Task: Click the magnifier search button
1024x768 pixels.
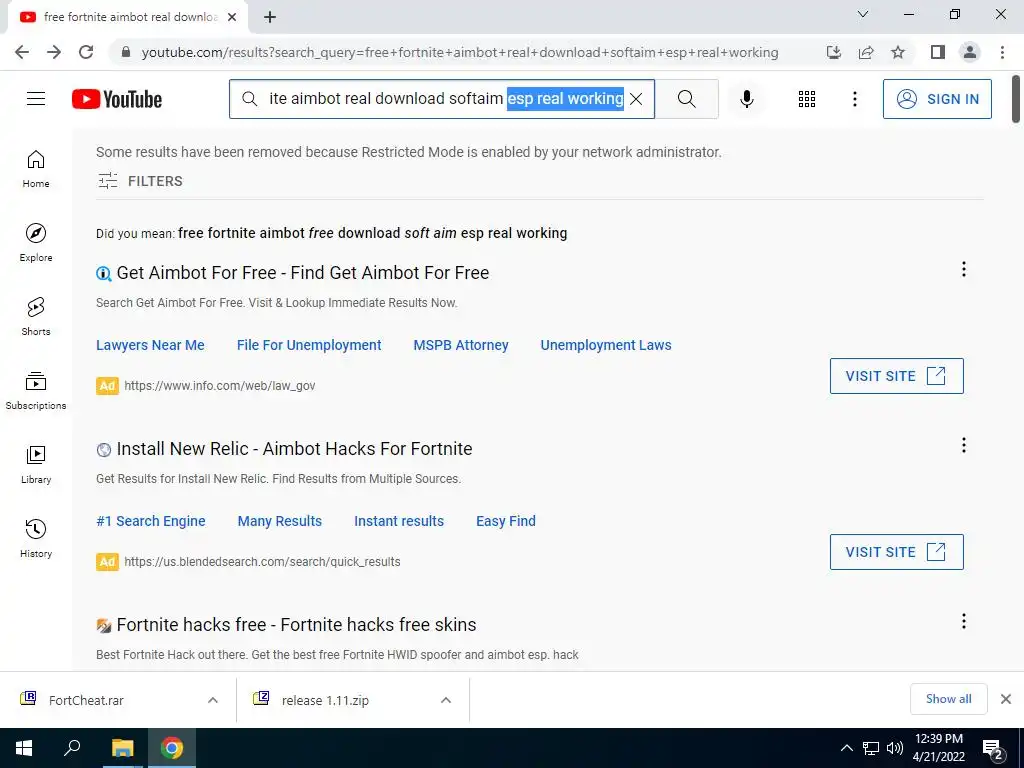Action: pos(686,99)
